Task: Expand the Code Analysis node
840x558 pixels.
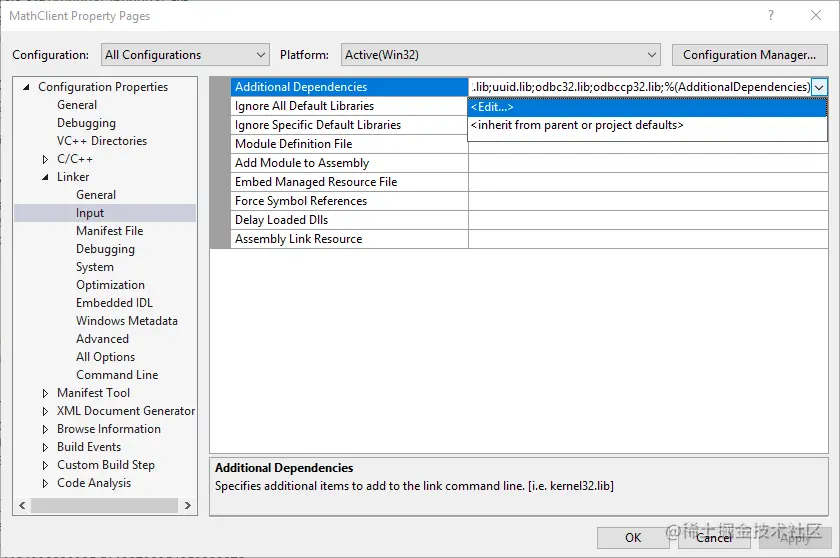Action: [45, 483]
